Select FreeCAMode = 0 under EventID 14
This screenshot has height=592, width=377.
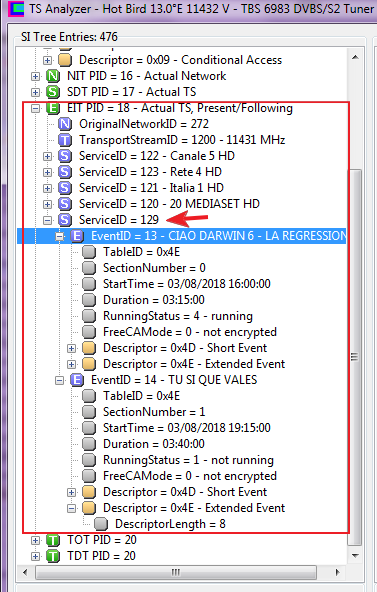(x=190, y=476)
